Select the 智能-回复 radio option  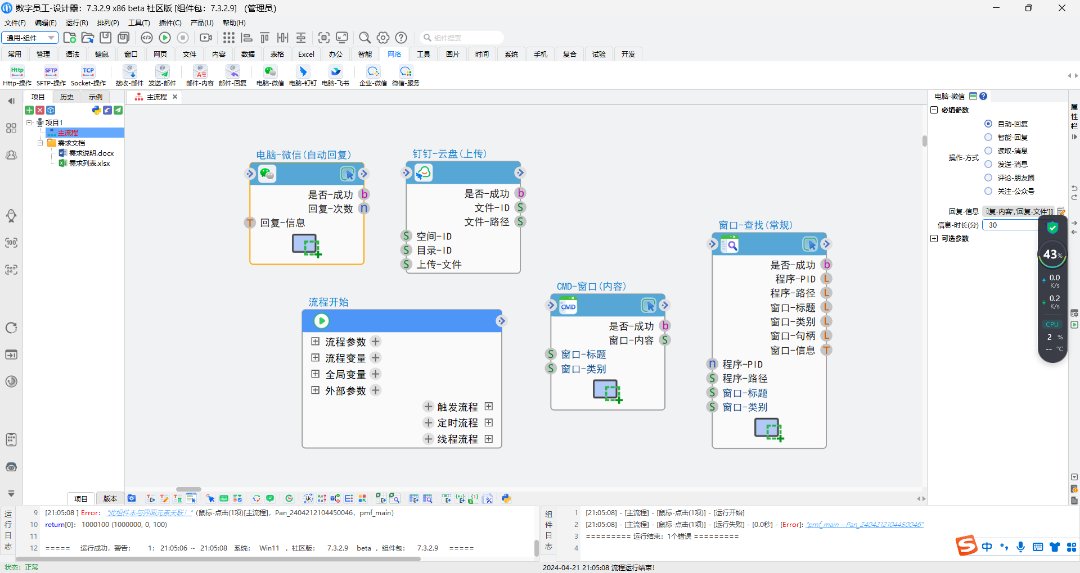tap(989, 136)
